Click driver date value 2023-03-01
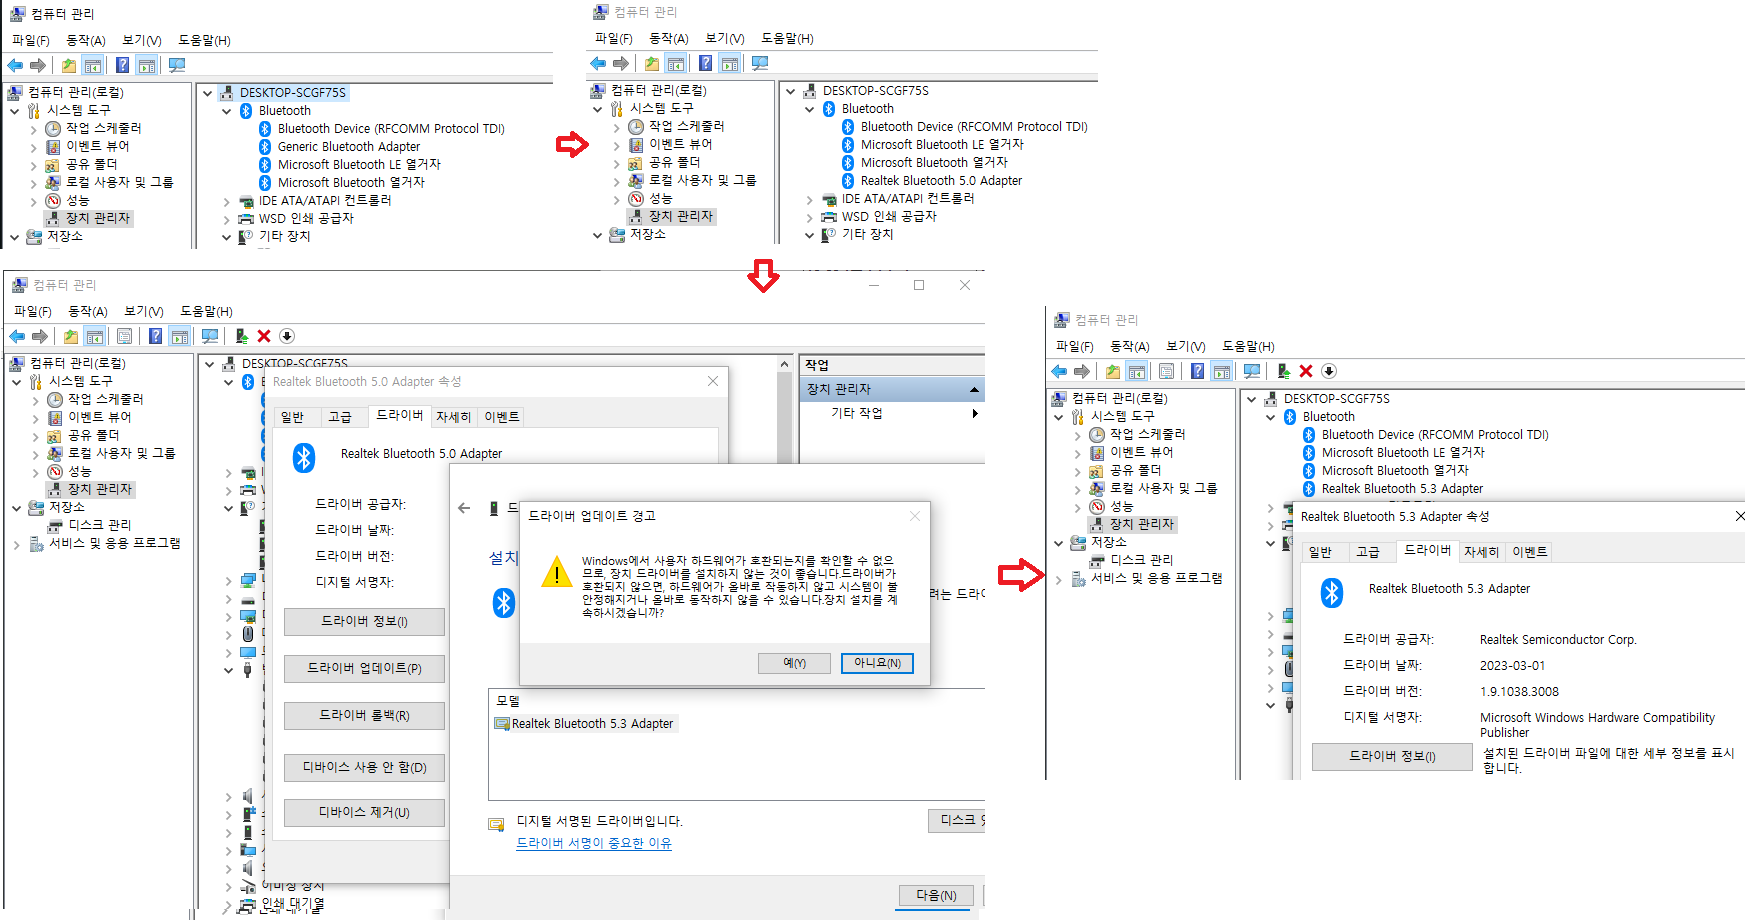The image size is (1747, 920). click(x=1512, y=666)
